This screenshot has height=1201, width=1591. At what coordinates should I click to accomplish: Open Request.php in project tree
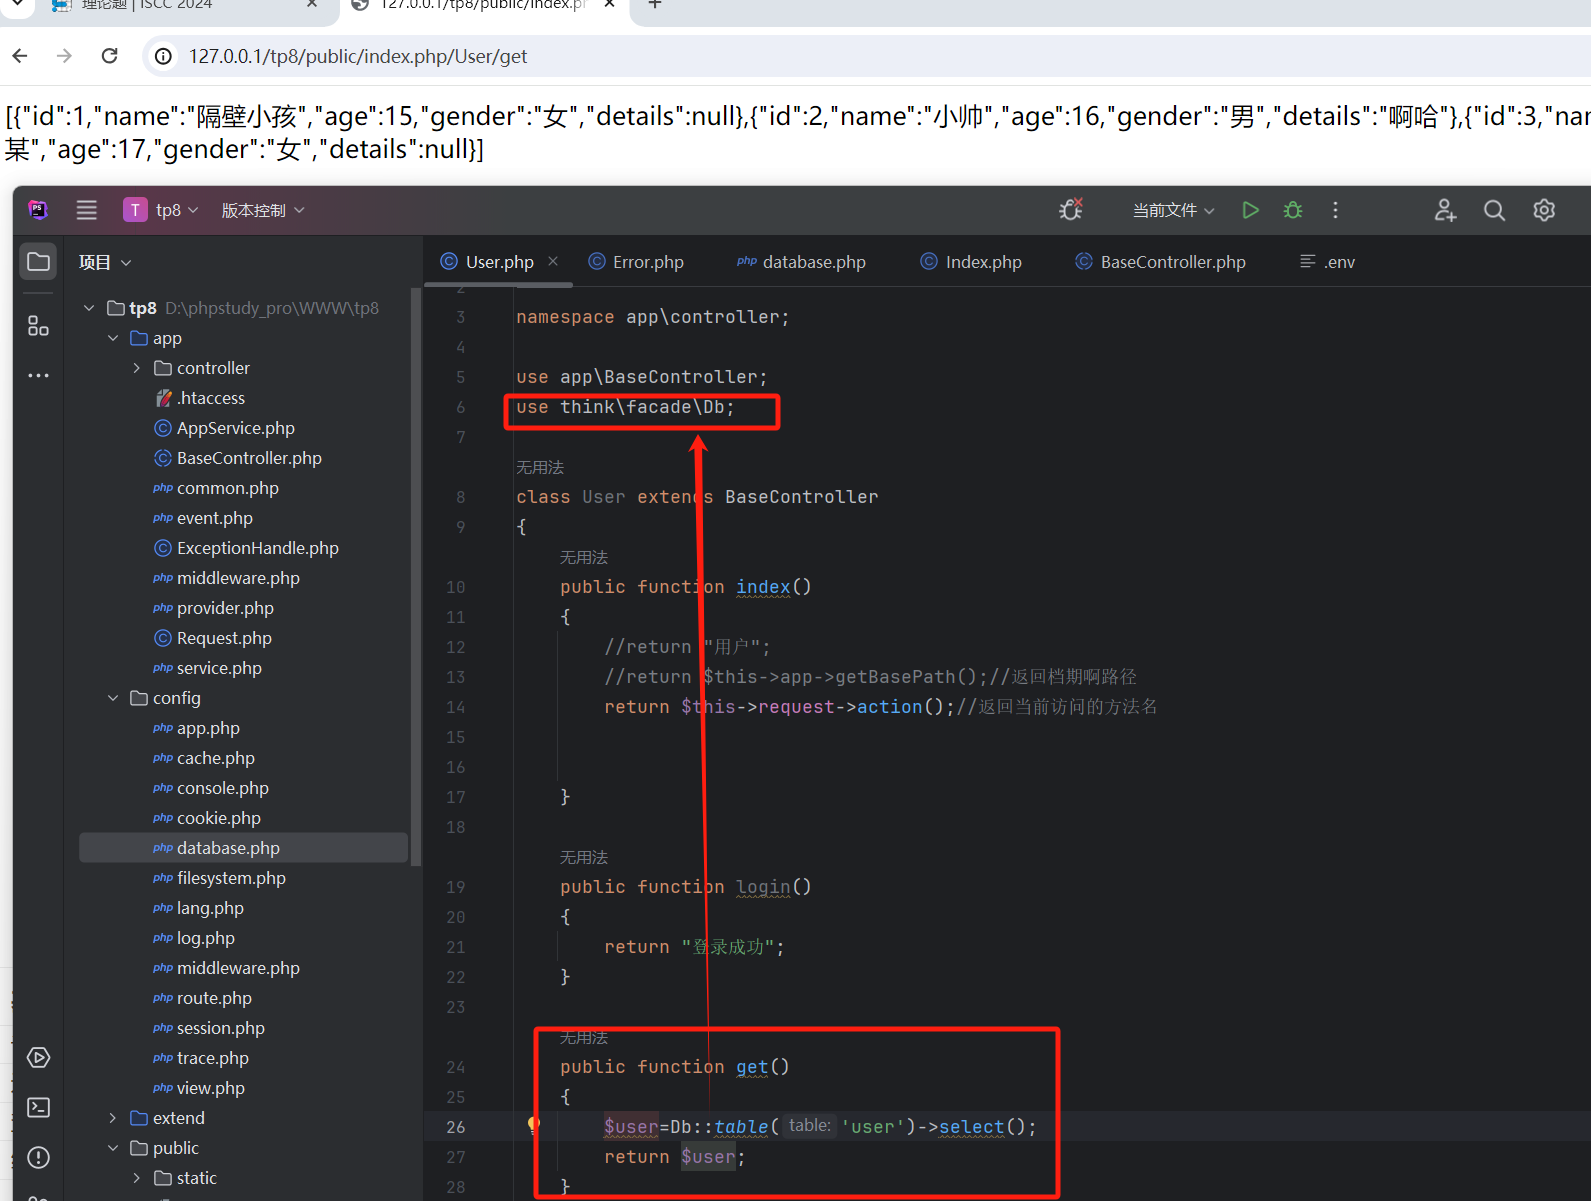(213, 638)
